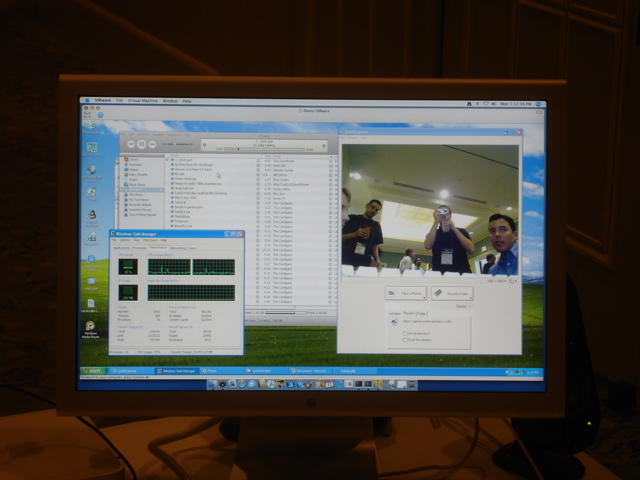Click the iTunes song progress bar
Screen dimensions: 640x480
click(x=264, y=149)
